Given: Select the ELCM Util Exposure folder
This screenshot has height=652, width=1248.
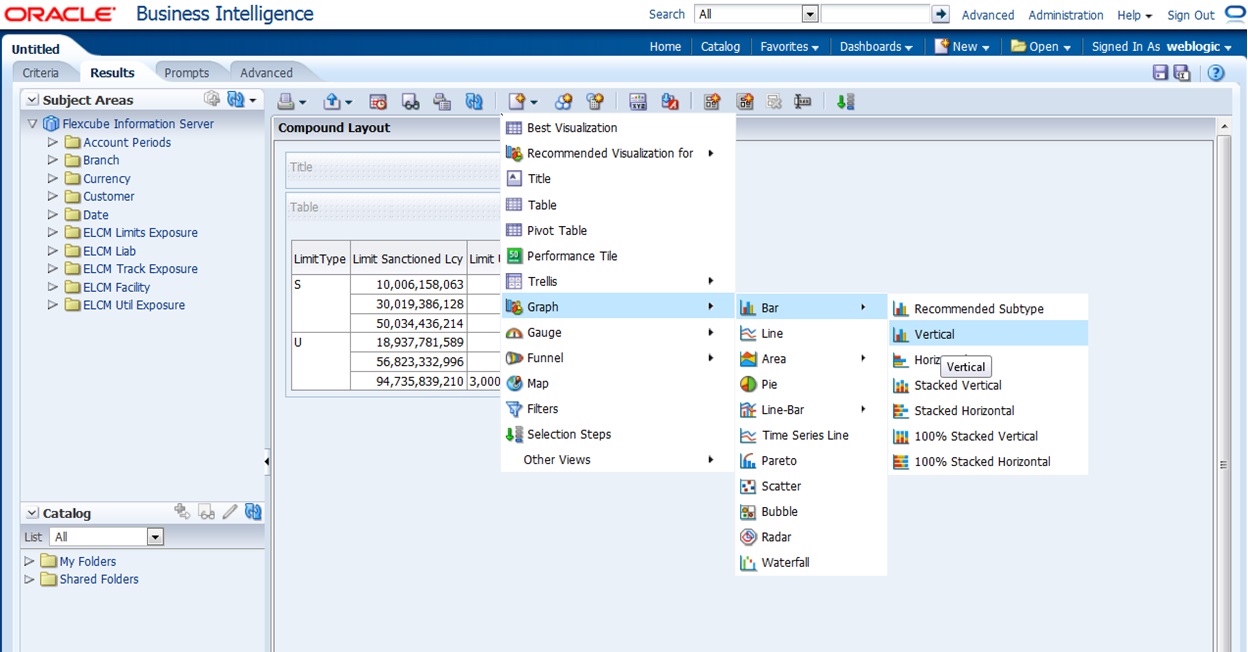Looking at the screenshot, I should pos(134,305).
